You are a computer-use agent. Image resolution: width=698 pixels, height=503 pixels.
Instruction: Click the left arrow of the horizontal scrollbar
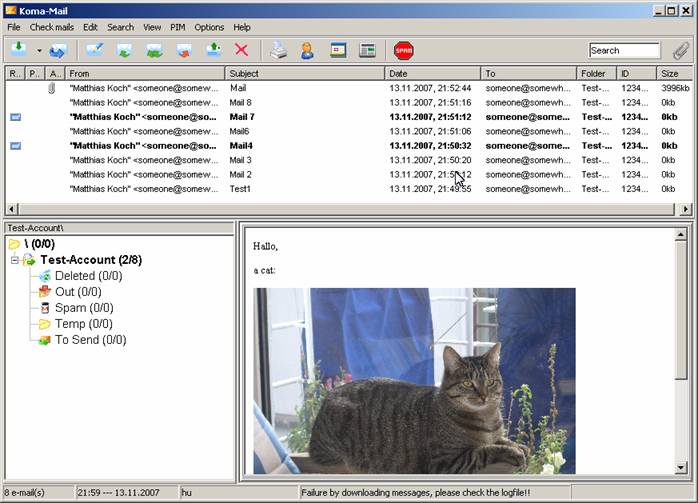[12, 208]
